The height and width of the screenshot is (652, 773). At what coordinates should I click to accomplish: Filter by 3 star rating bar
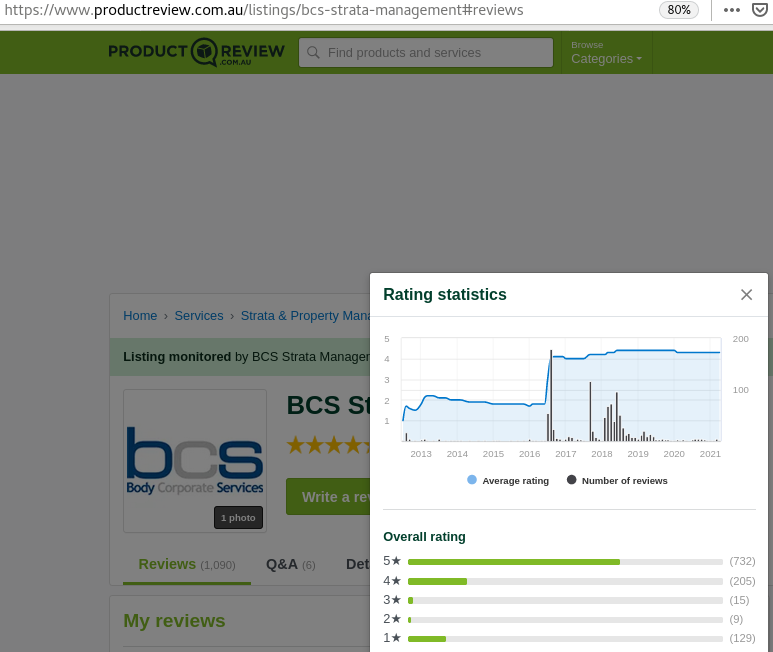point(565,600)
